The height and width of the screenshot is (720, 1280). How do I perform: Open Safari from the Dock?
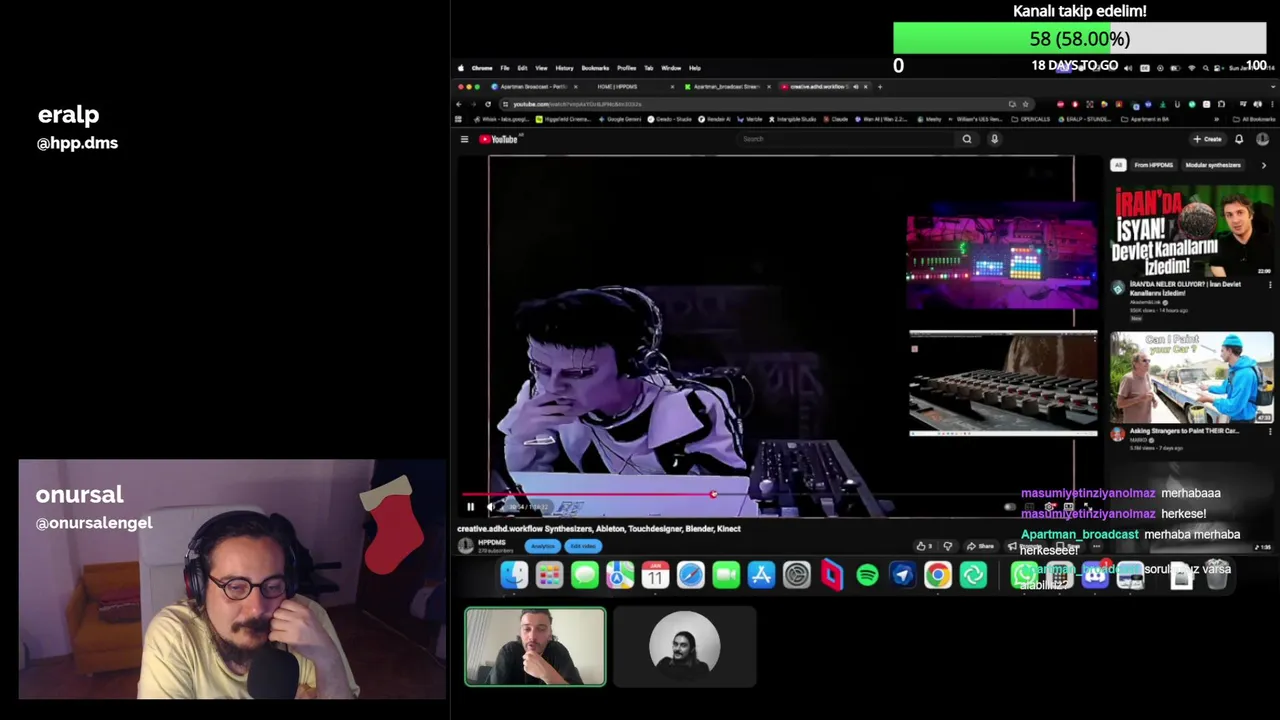[691, 575]
